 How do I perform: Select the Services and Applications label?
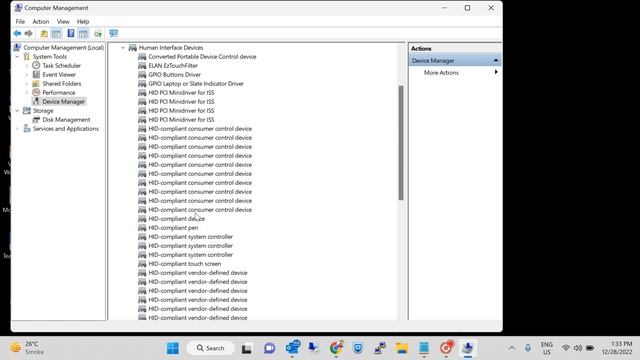click(66, 129)
